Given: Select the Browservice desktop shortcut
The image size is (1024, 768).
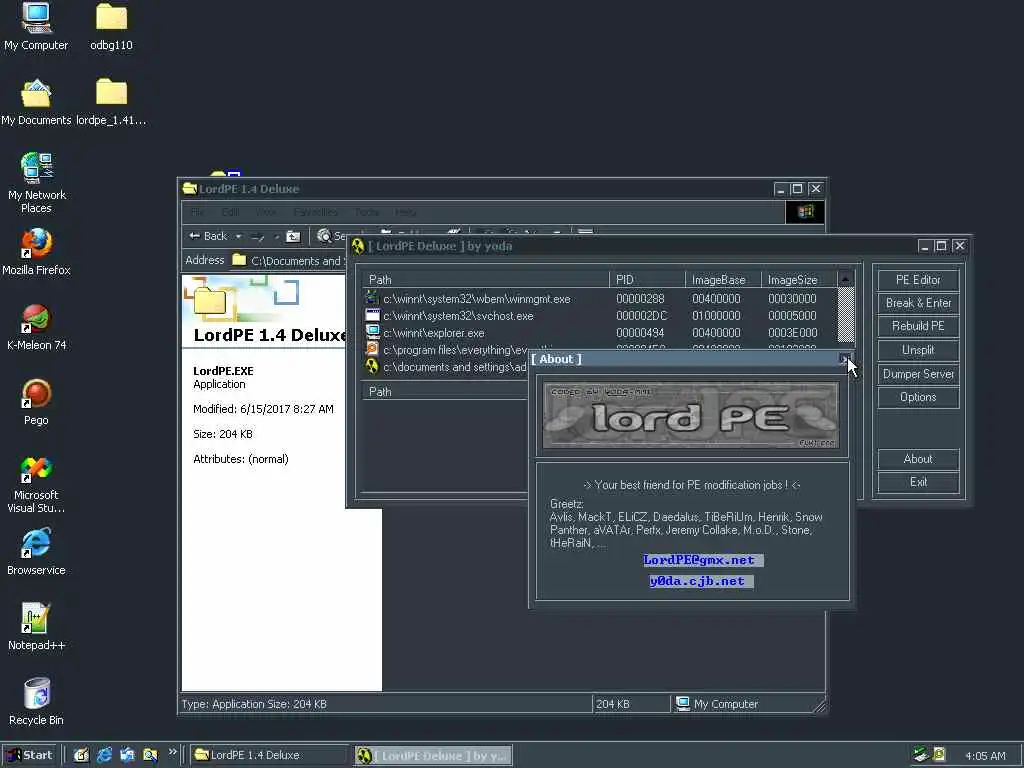Looking at the screenshot, I should tap(36, 552).
